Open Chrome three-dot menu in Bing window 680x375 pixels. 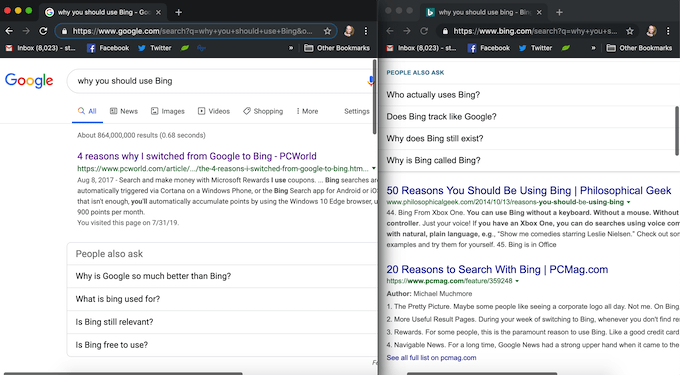pyautogui.click(x=668, y=31)
